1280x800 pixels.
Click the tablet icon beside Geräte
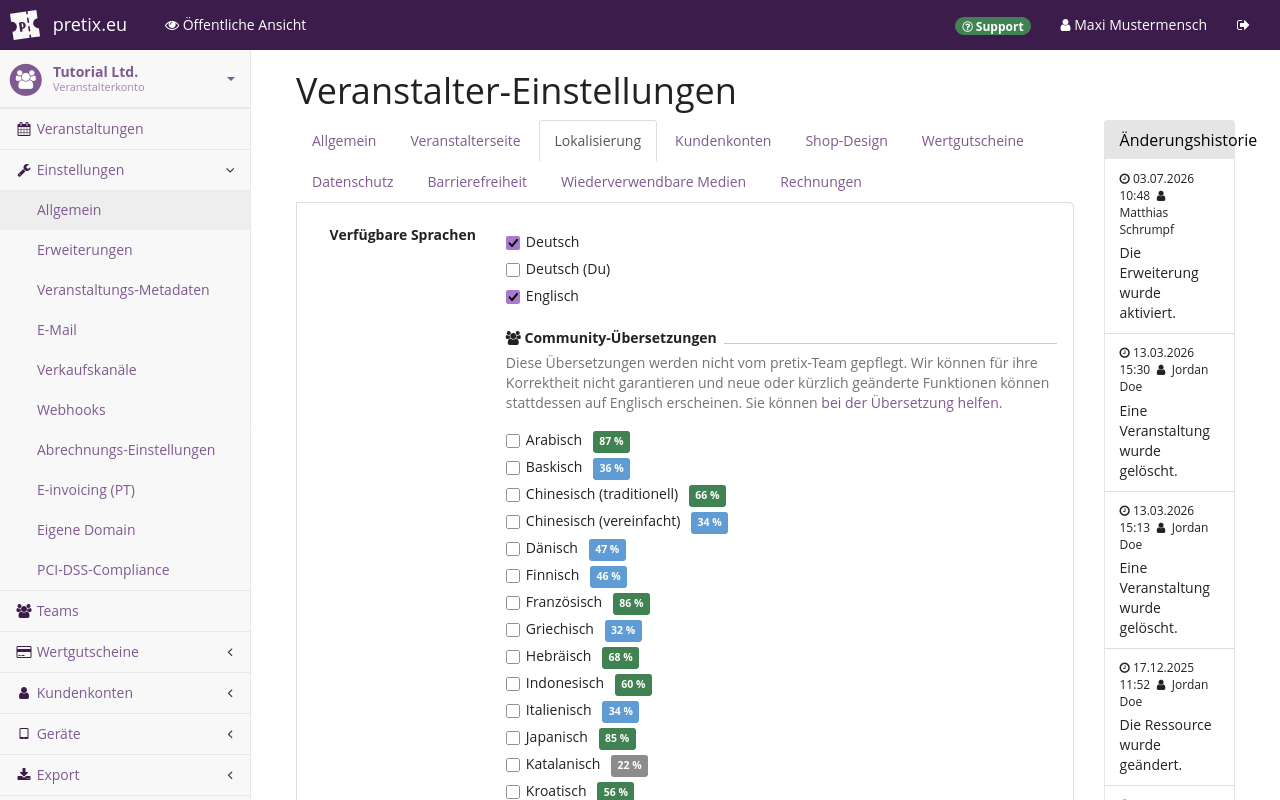[24, 734]
